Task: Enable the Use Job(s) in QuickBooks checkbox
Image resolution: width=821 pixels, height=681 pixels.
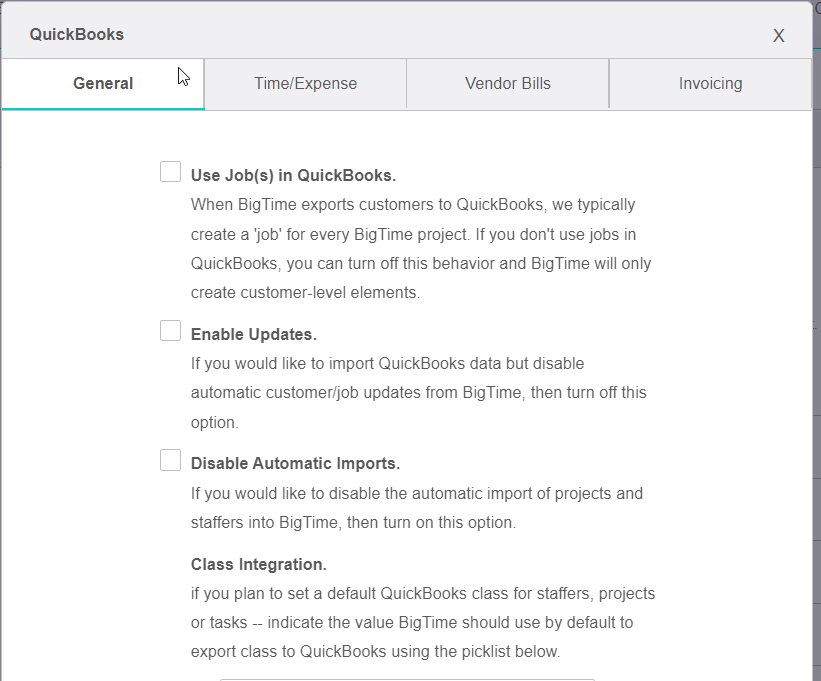Action: coord(171,172)
